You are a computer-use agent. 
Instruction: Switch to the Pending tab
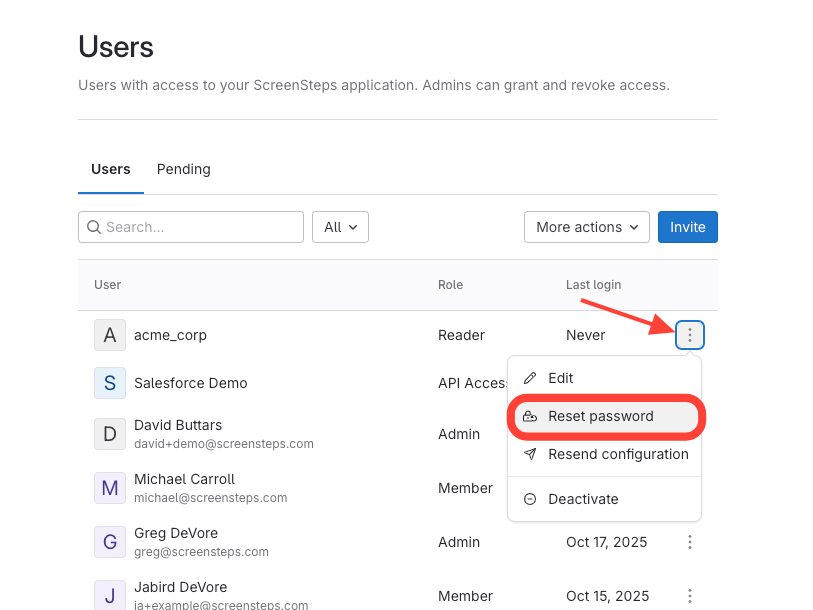183,169
